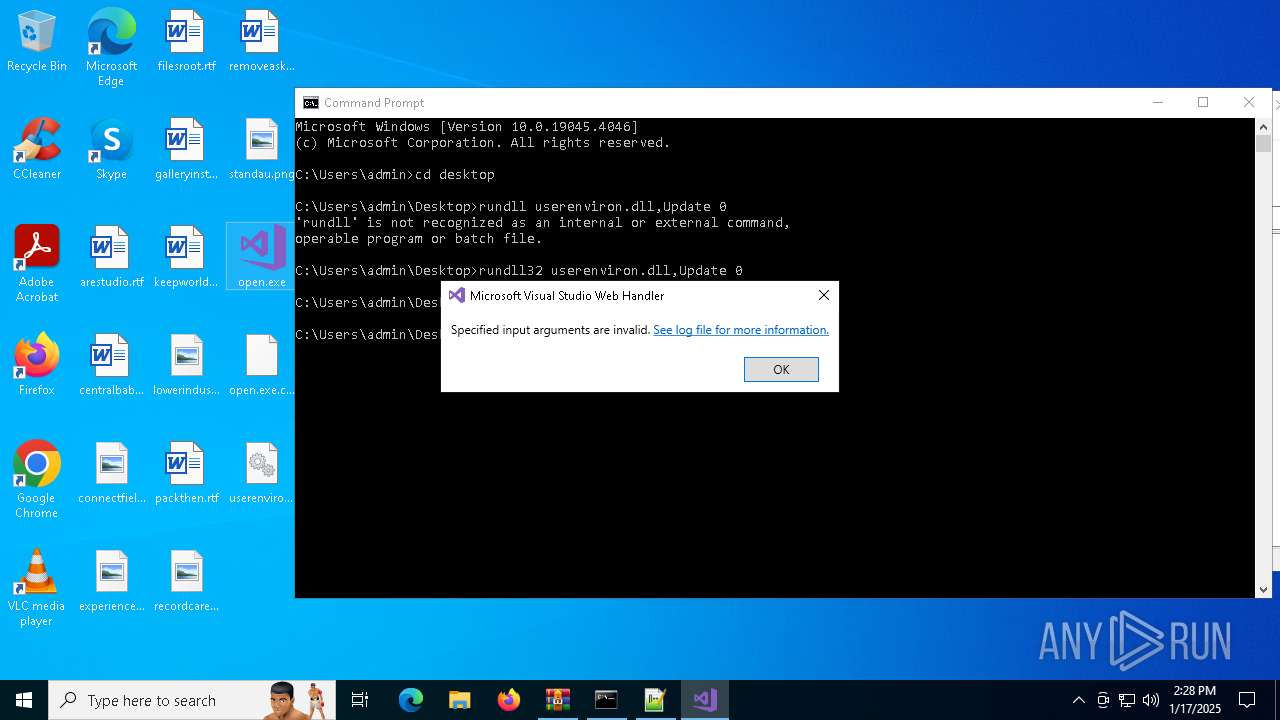Select the arestudio.rtf desktop file
Image resolution: width=1280 pixels, height=720 pixels.
[x=111, y=258]
